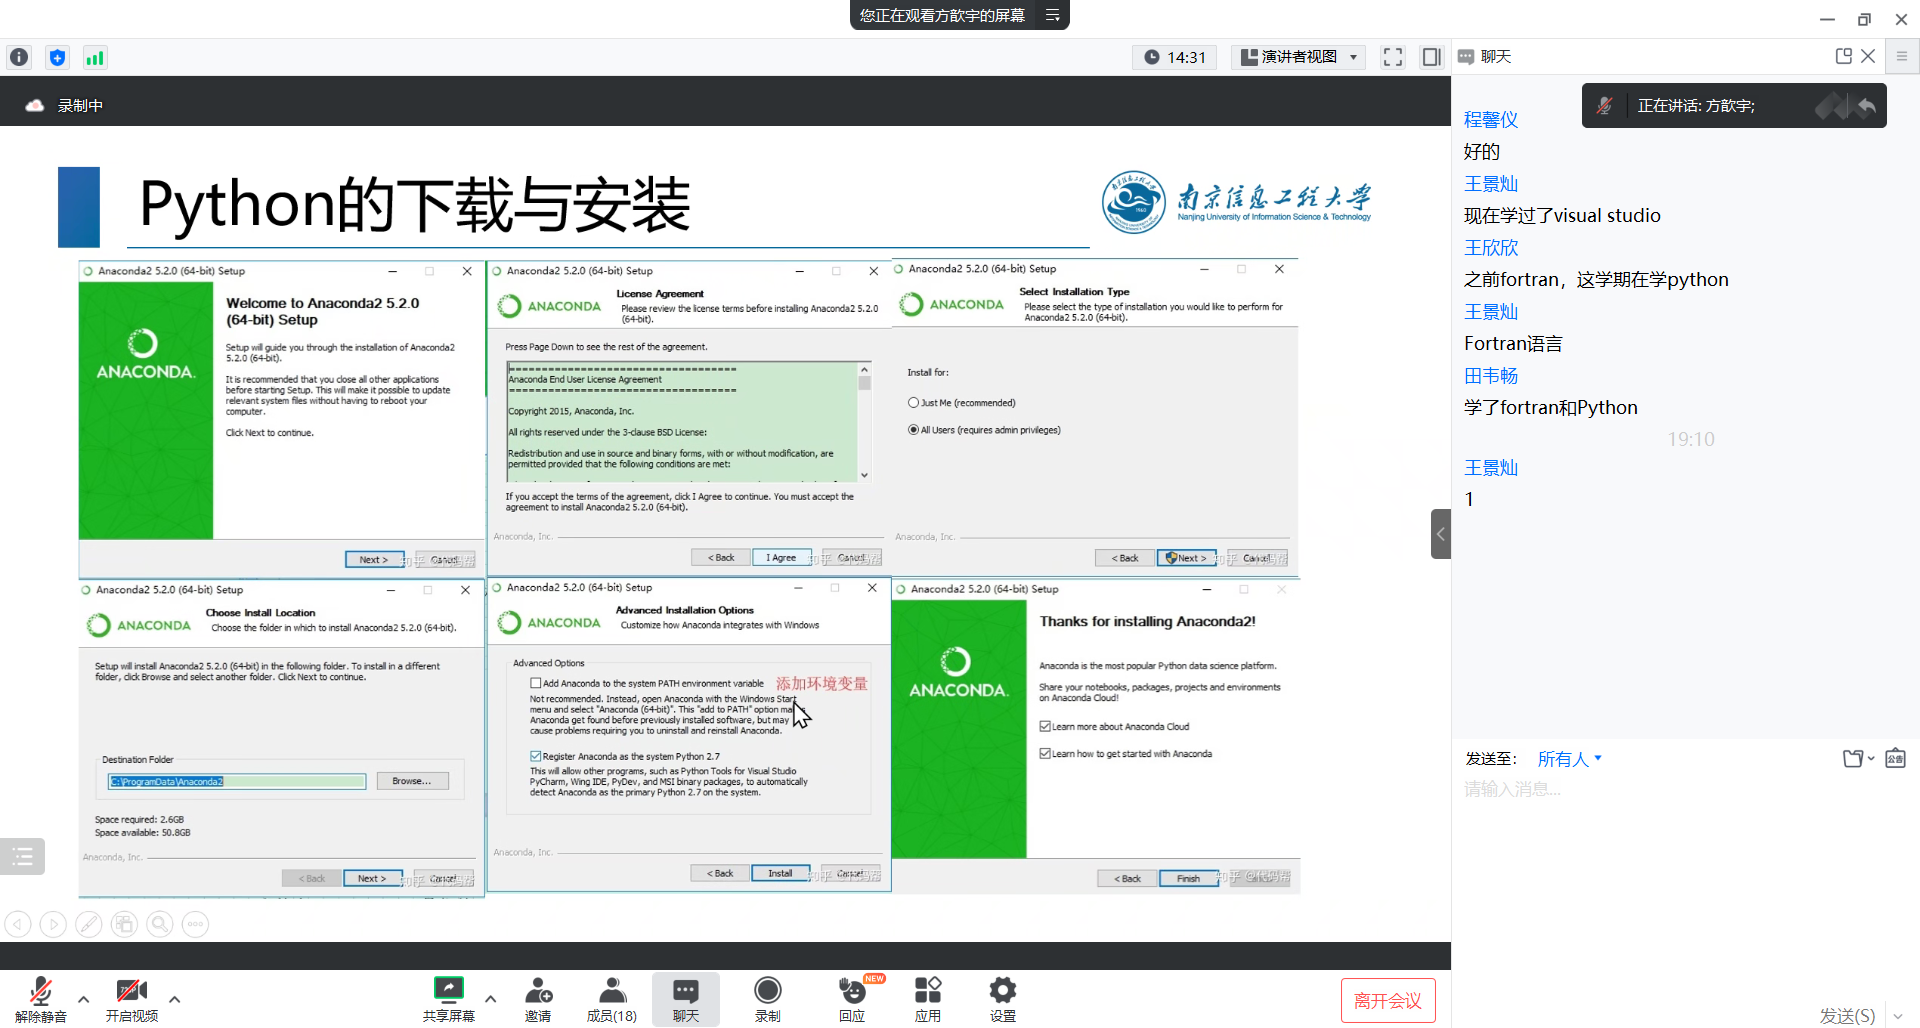The height and width of the screenshot is (1028, 1920).
Task: Click the Leave Meeting button
Action: pos(1387,1001)
